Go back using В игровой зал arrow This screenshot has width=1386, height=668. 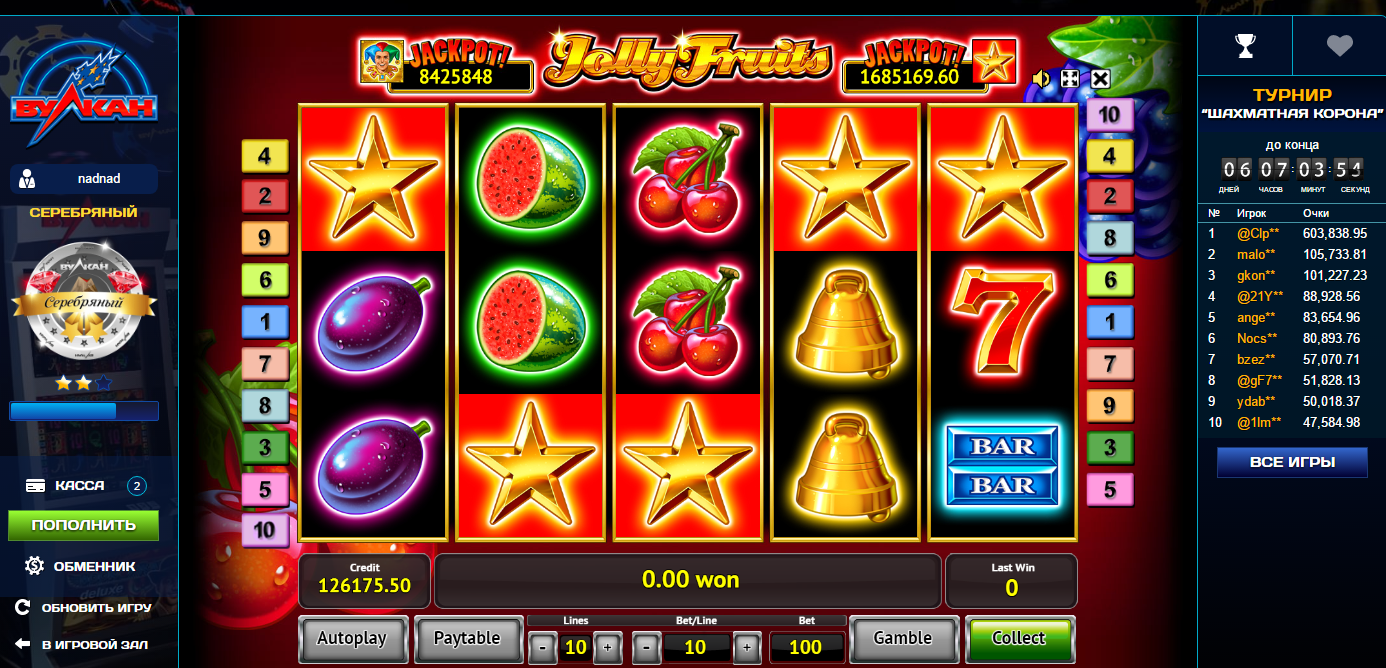pos(22,644)
